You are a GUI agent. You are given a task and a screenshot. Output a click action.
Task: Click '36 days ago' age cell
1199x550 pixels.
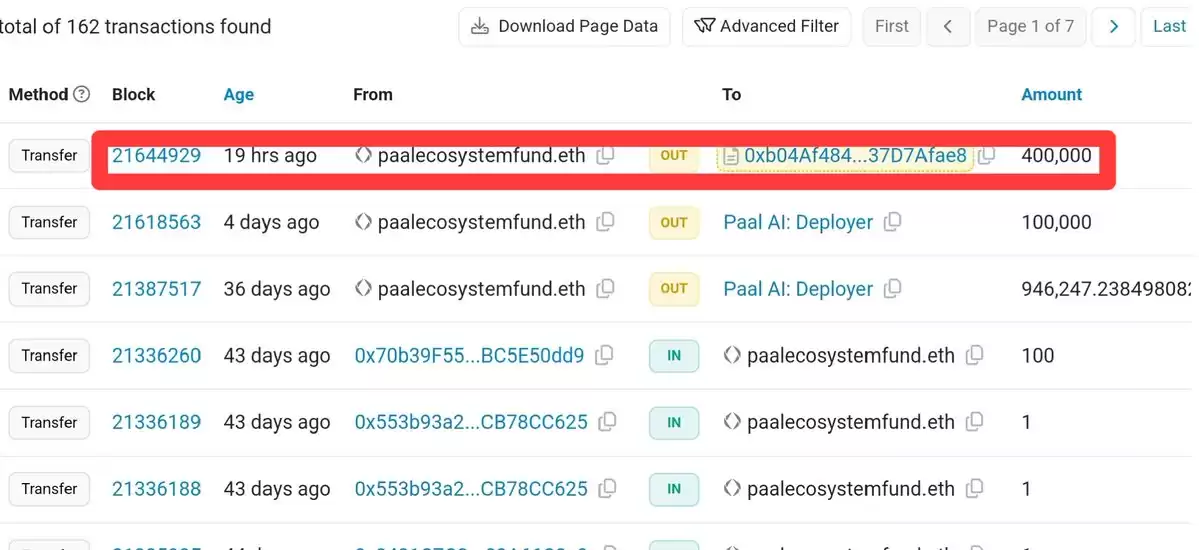(x=277, y=289)
